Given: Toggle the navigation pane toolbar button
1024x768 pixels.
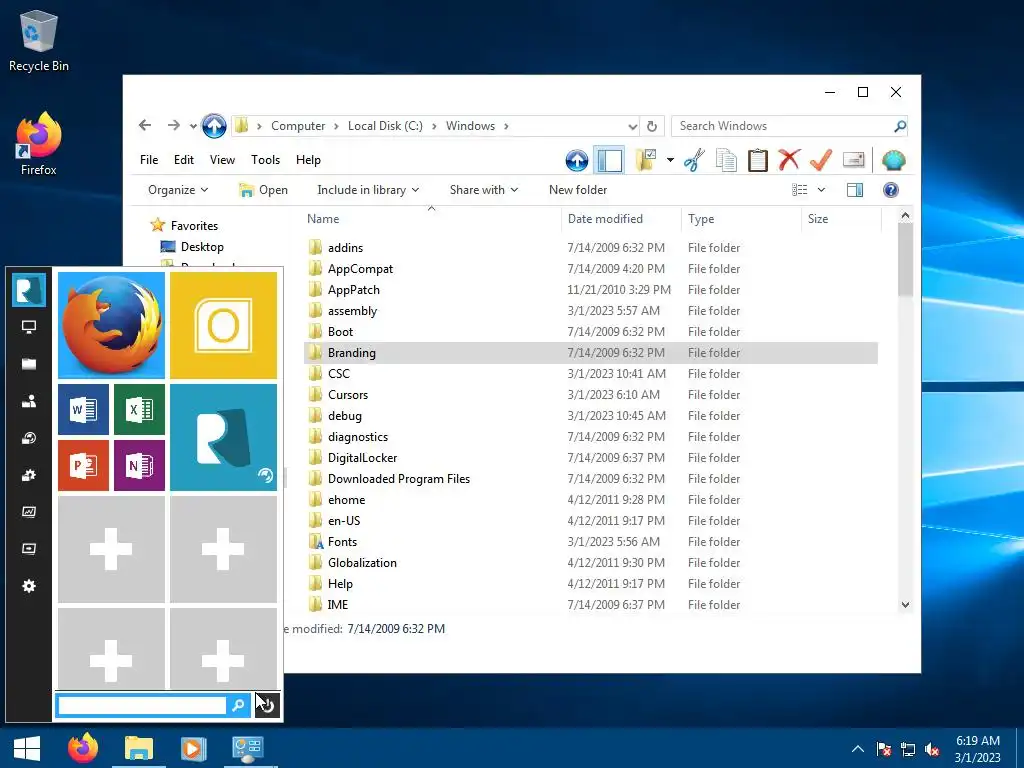Looking at the screenshot, I should click(609, 160).
